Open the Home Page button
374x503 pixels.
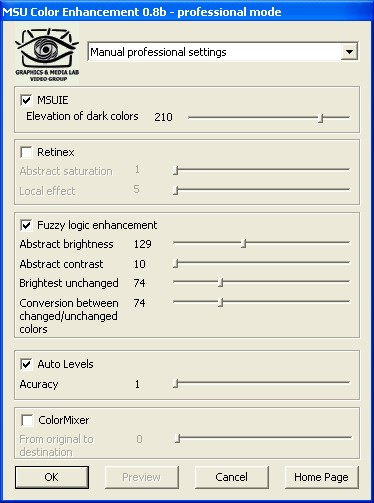[x=321, y=477]
